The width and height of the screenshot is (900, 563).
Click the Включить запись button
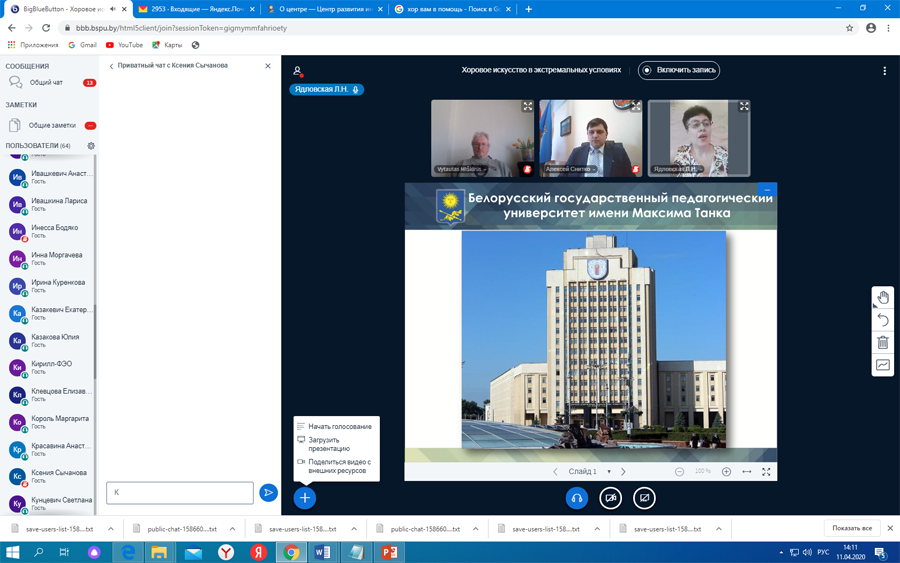coord(679,70)
